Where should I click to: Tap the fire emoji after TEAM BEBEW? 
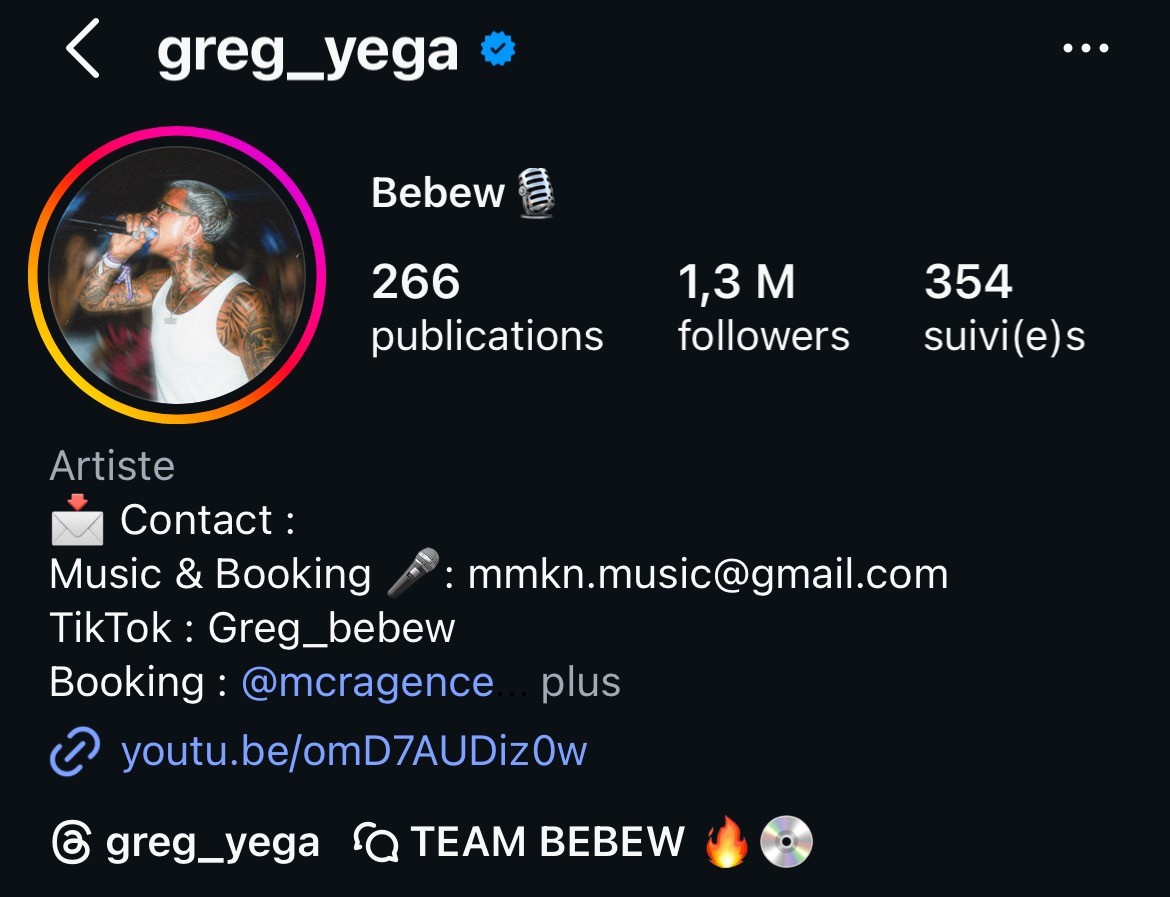727,843
